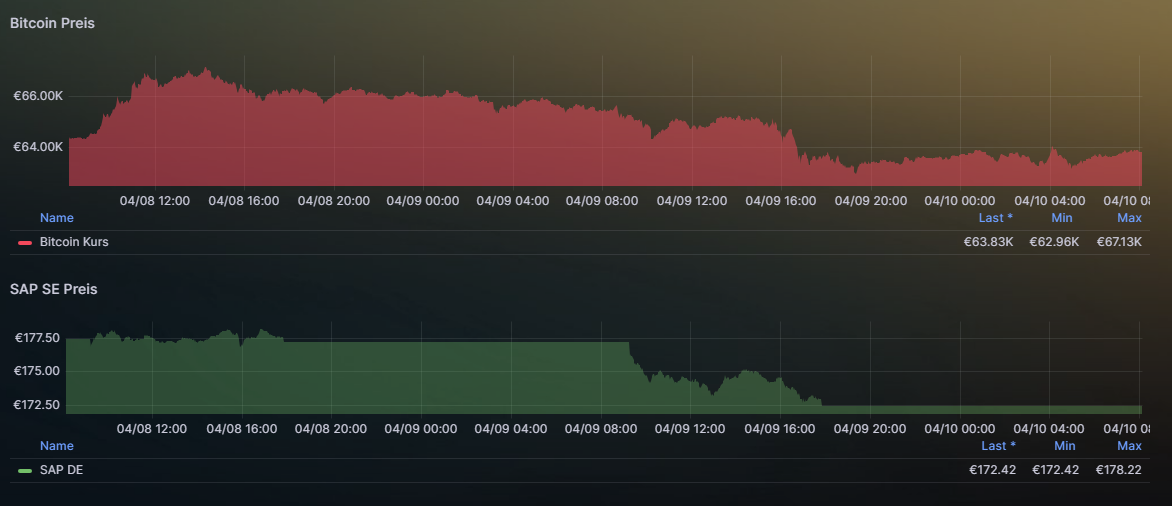1172x506 pixels.
Task: Change the red Bitcoin Kurs series color swatch
Action: coord(25,243)
